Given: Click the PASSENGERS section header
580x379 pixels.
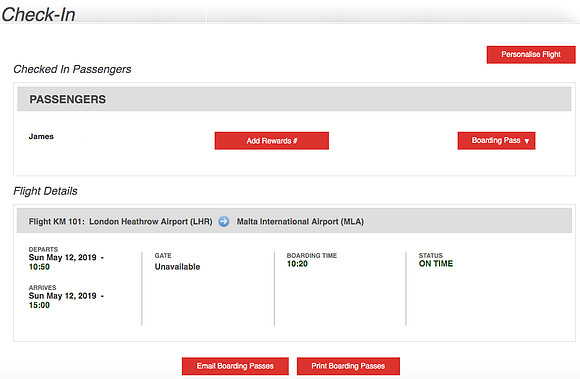Looking at the screenshot, I should point(294,99).
